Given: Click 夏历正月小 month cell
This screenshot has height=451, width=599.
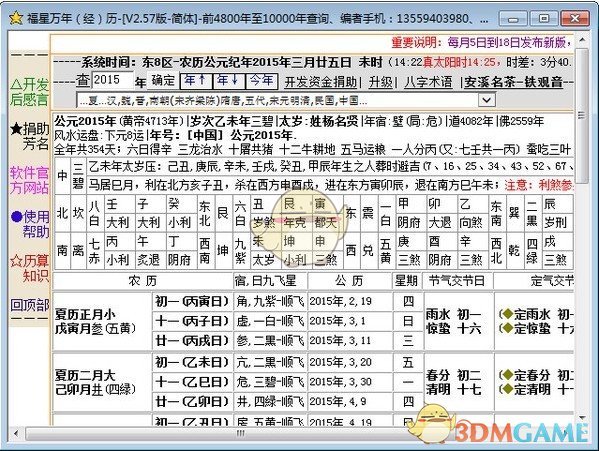Looking at the screenshot, I should (102, 321).
